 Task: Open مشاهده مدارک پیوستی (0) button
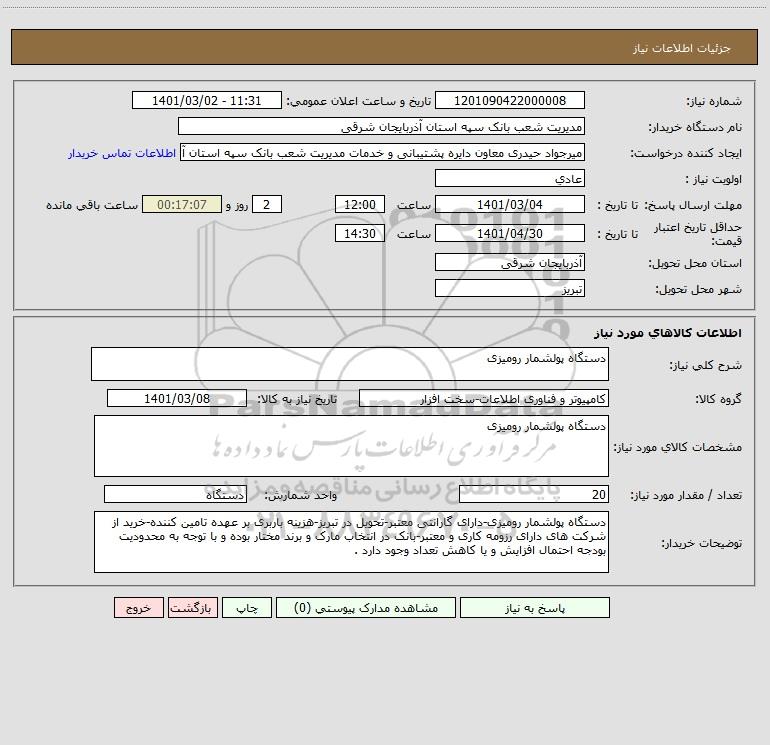[366, 608]
